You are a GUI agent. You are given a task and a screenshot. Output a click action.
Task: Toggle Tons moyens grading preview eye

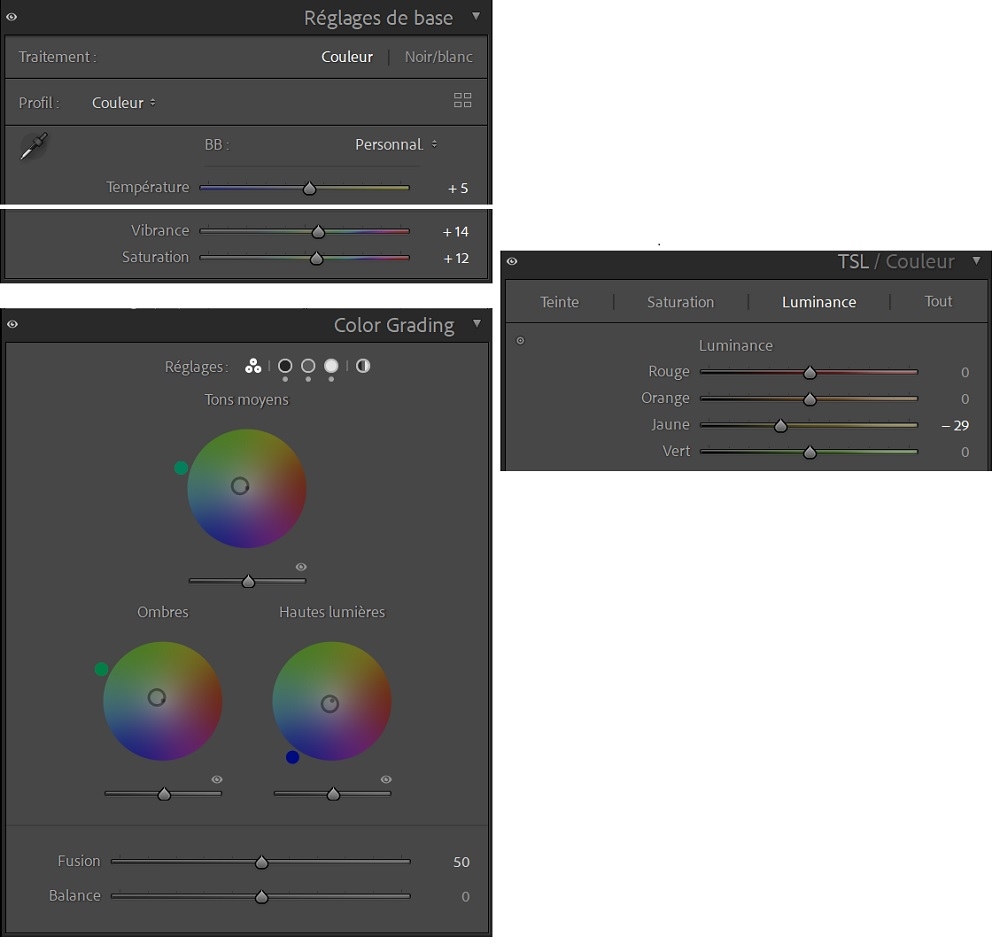point(301,567)
